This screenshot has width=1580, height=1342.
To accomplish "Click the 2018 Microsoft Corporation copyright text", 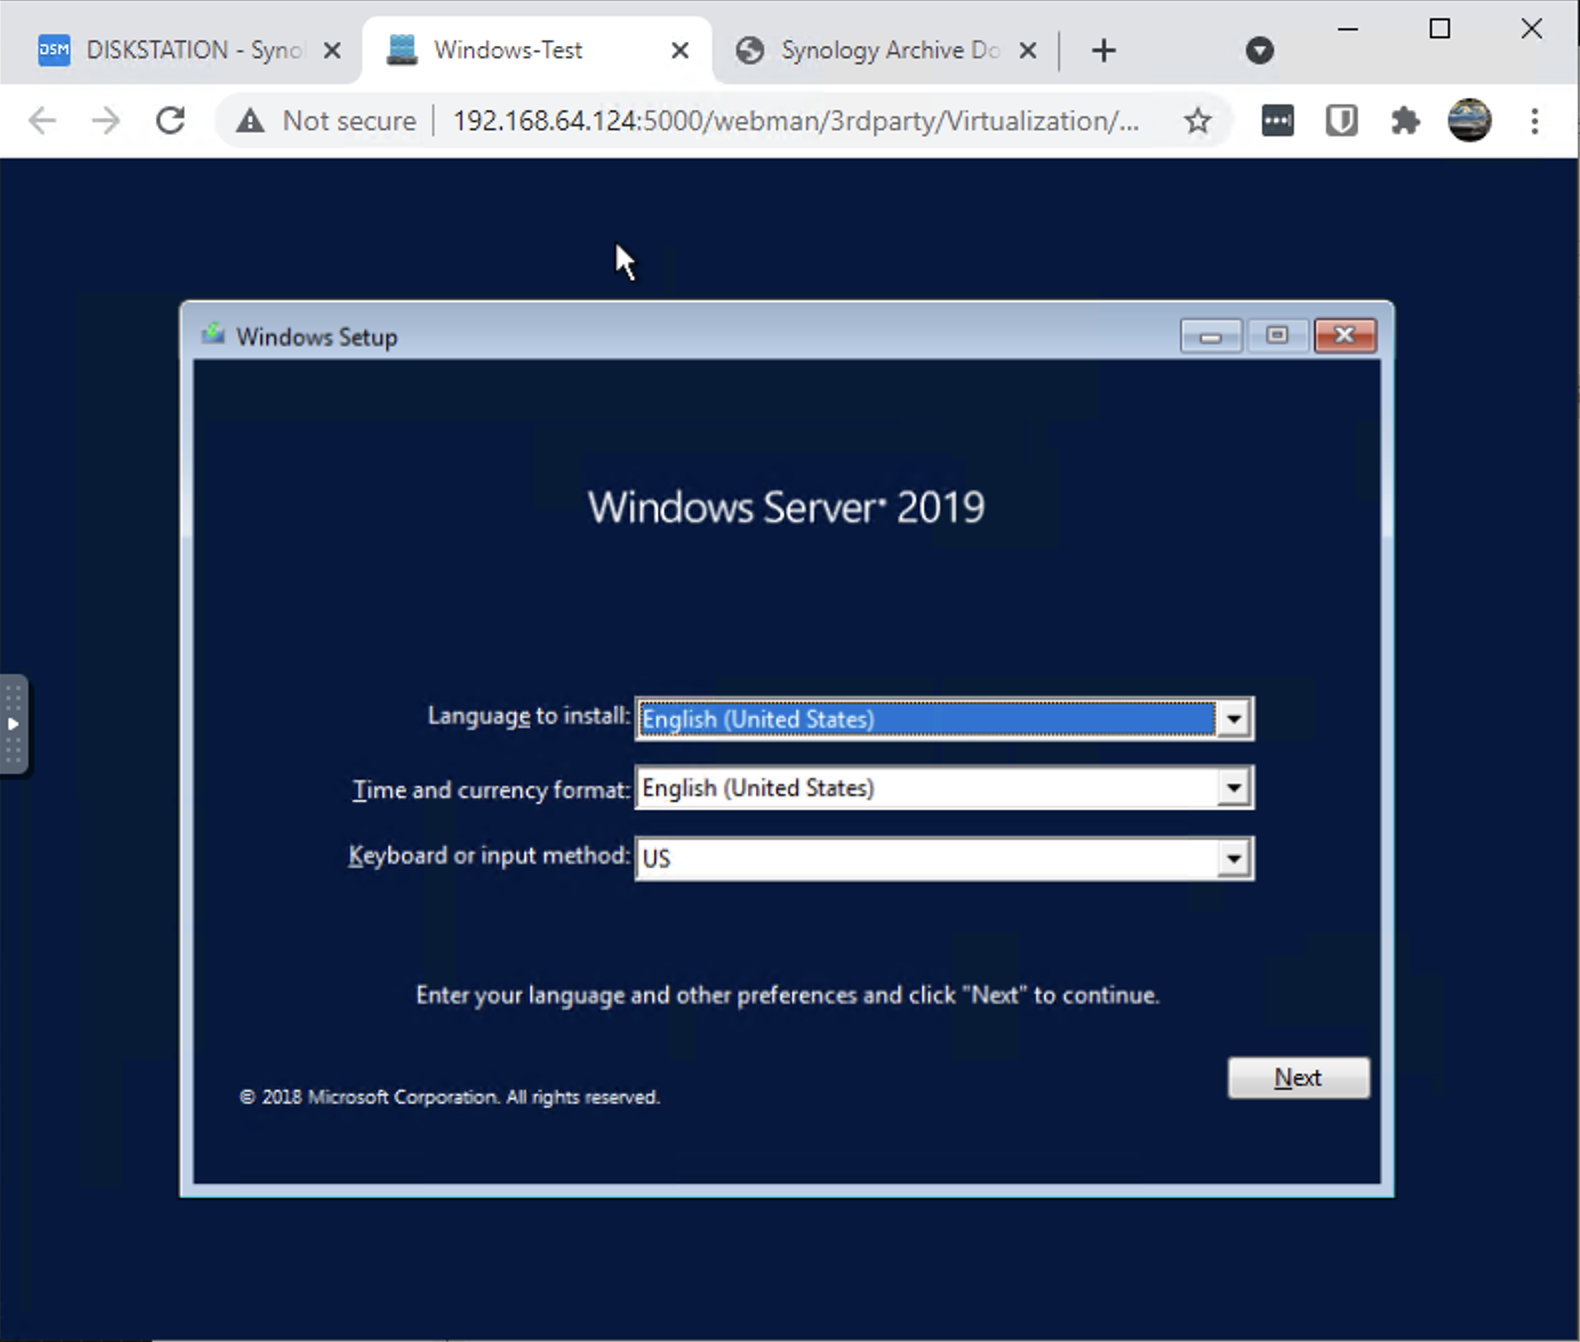I will coord(450,1097).
